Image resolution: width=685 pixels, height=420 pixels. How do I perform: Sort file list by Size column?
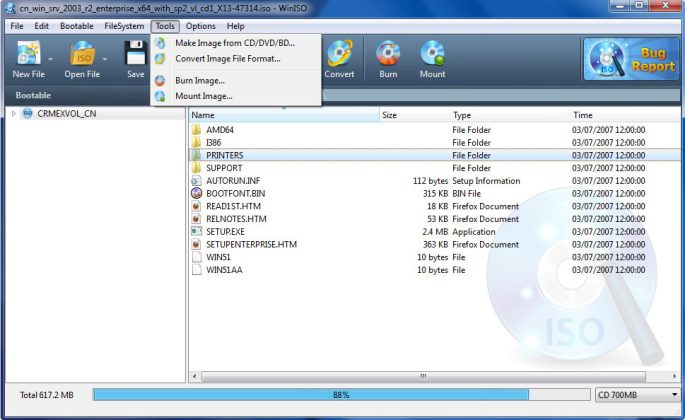click(414, 115)
